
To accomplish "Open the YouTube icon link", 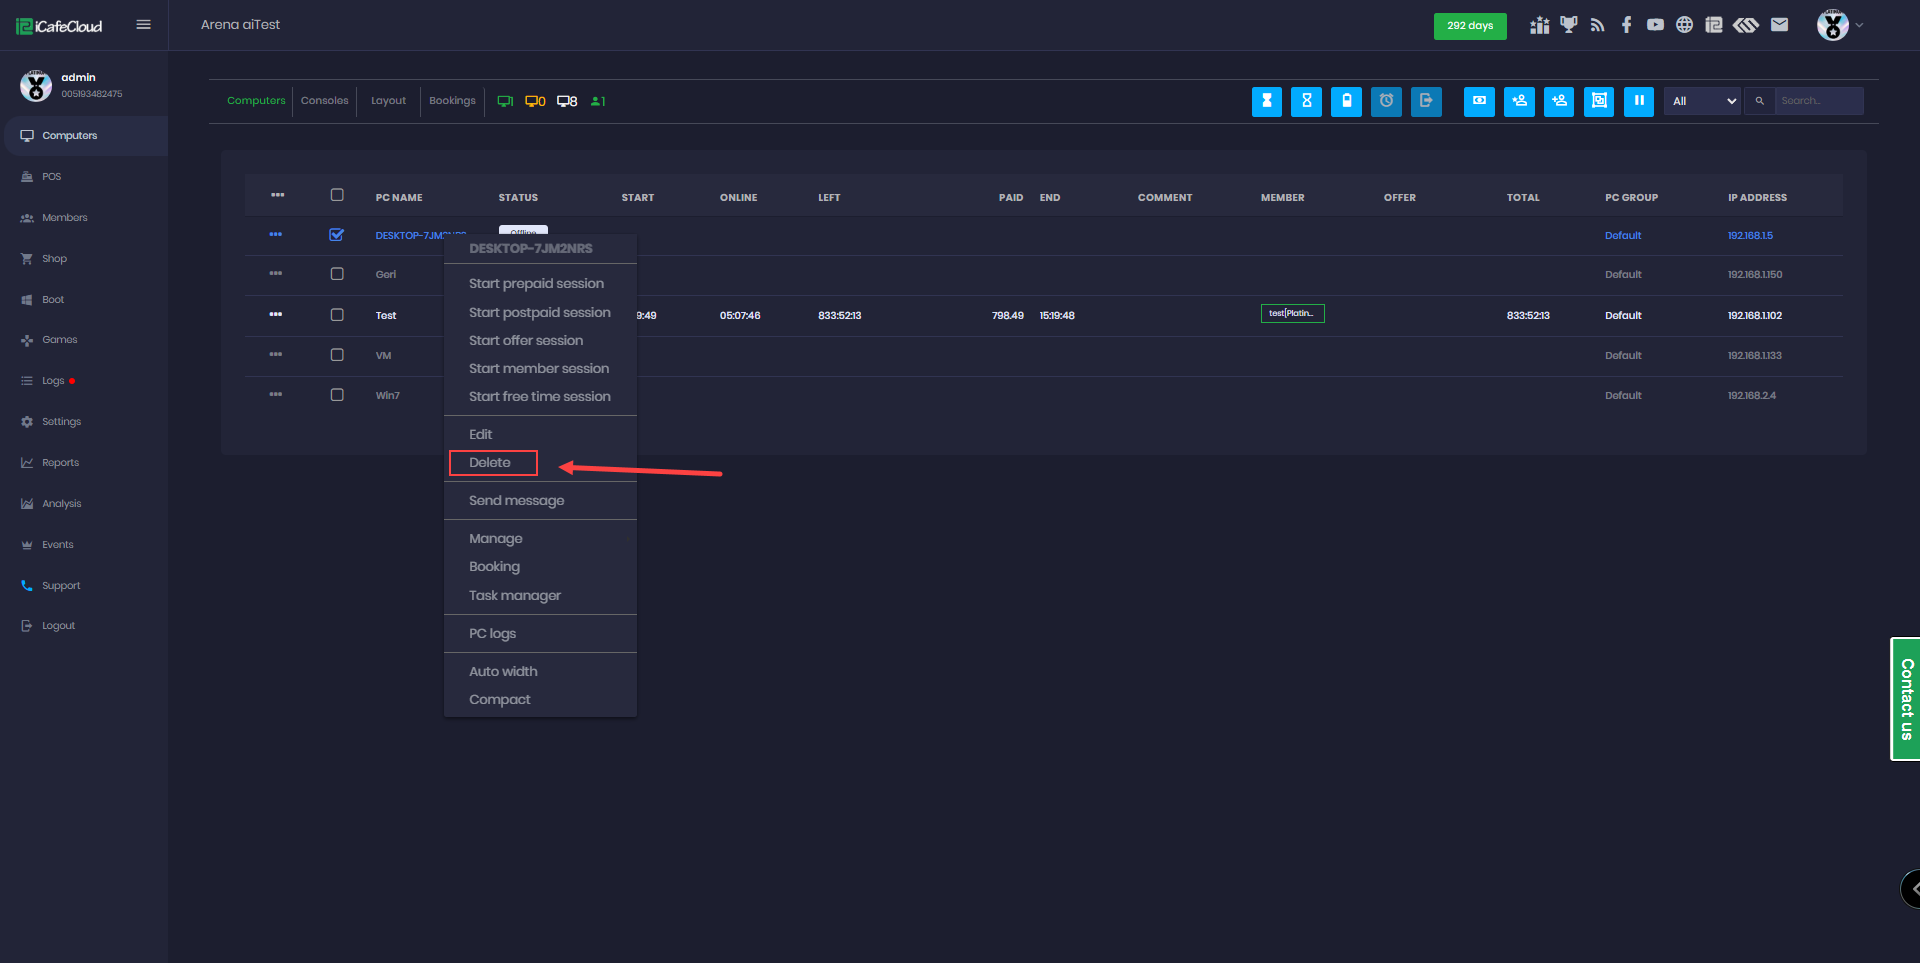I will pos(1655,25).
